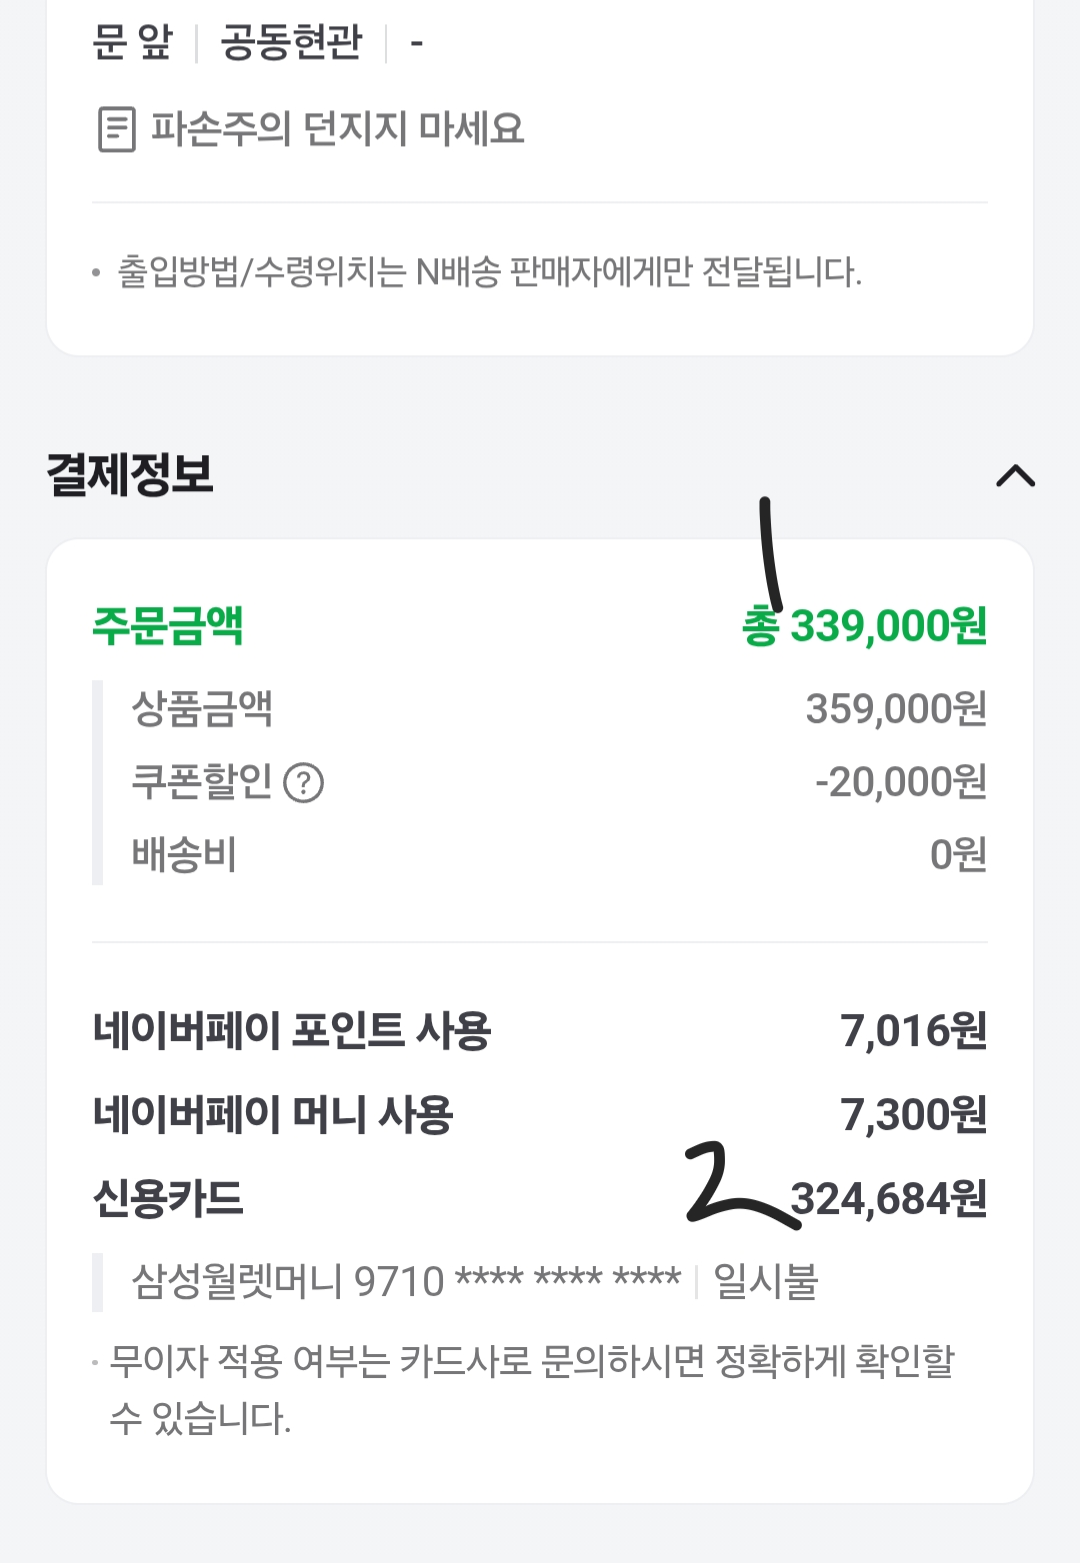1080x1563 pixels.
Task: Tap the delivery memo note icon
Action: [x=116, y=129]
